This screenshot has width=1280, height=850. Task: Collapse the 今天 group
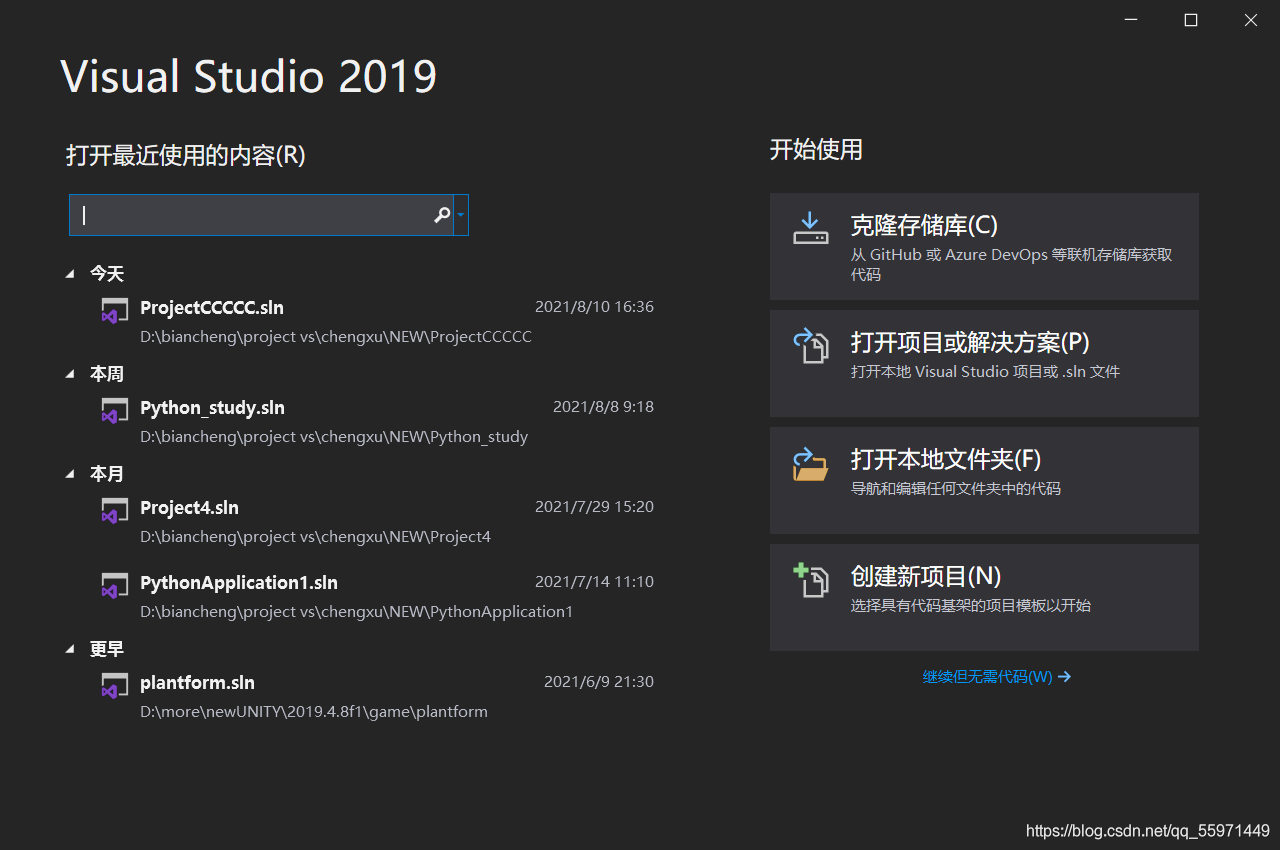click(x=70, y=273)
